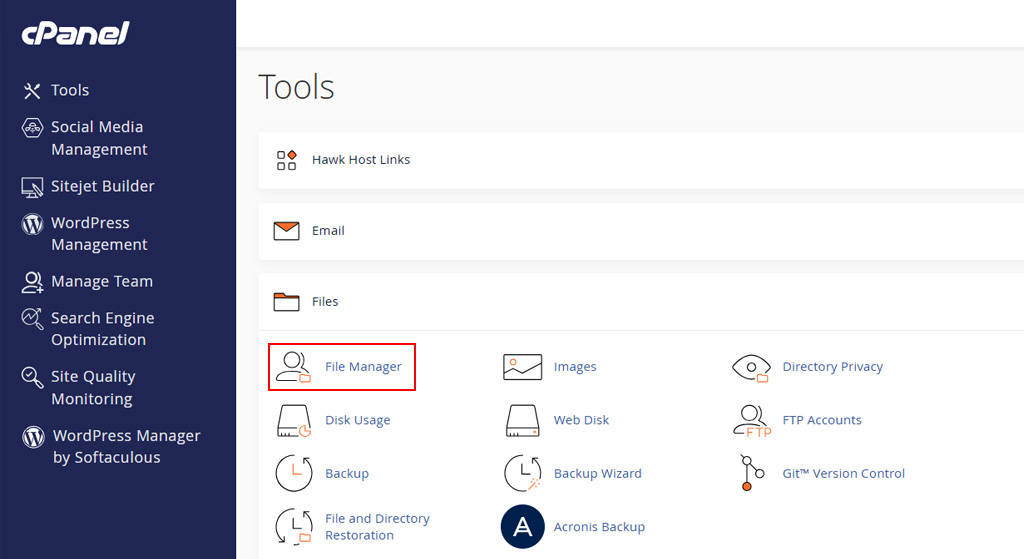The height and width of the screenshot is (559, 1024).
Task: Click the cPanel logo
Action: click(76, 34)
